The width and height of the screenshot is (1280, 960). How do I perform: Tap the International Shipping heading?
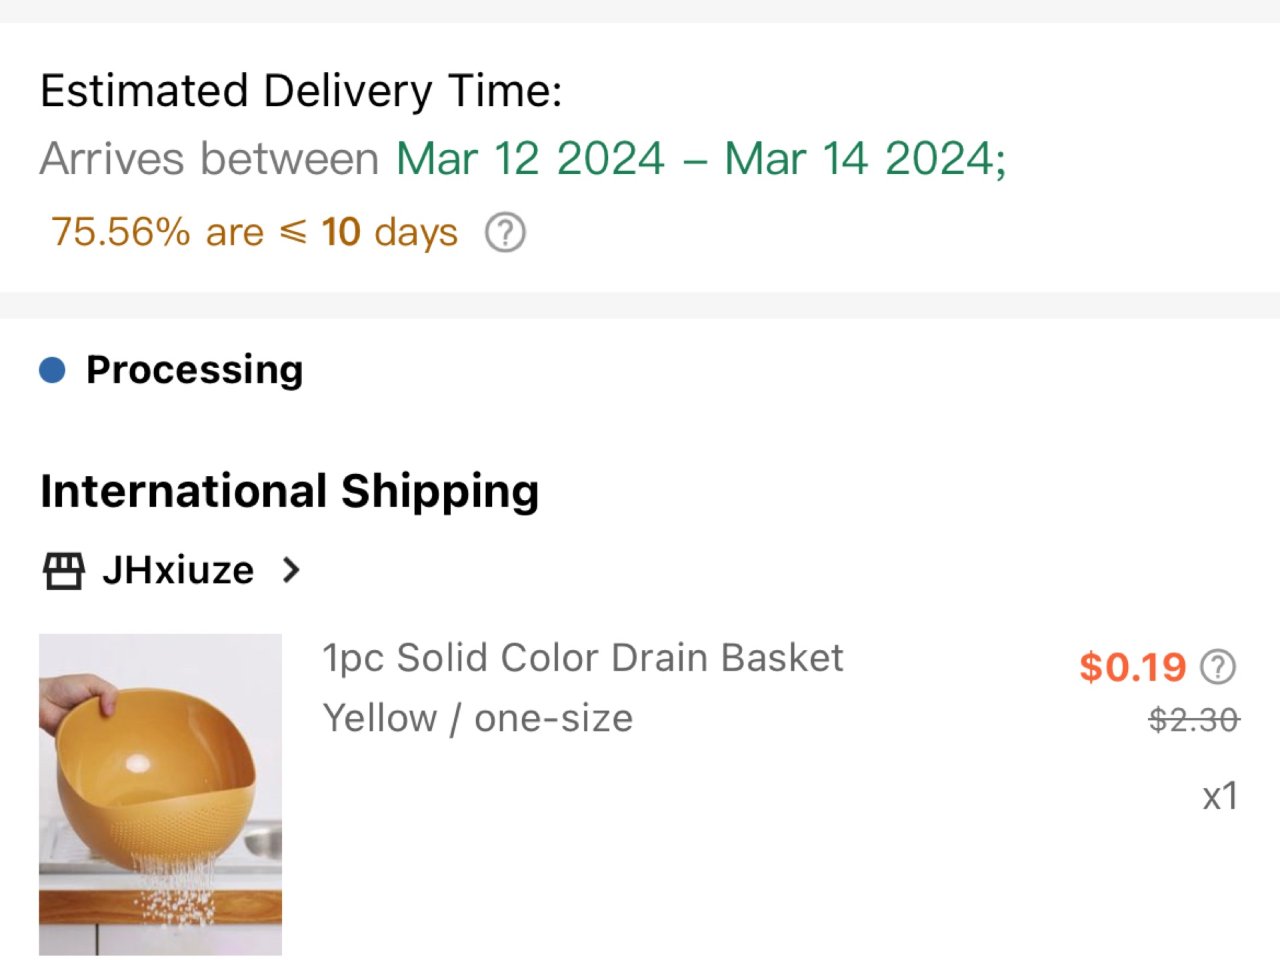290,491
